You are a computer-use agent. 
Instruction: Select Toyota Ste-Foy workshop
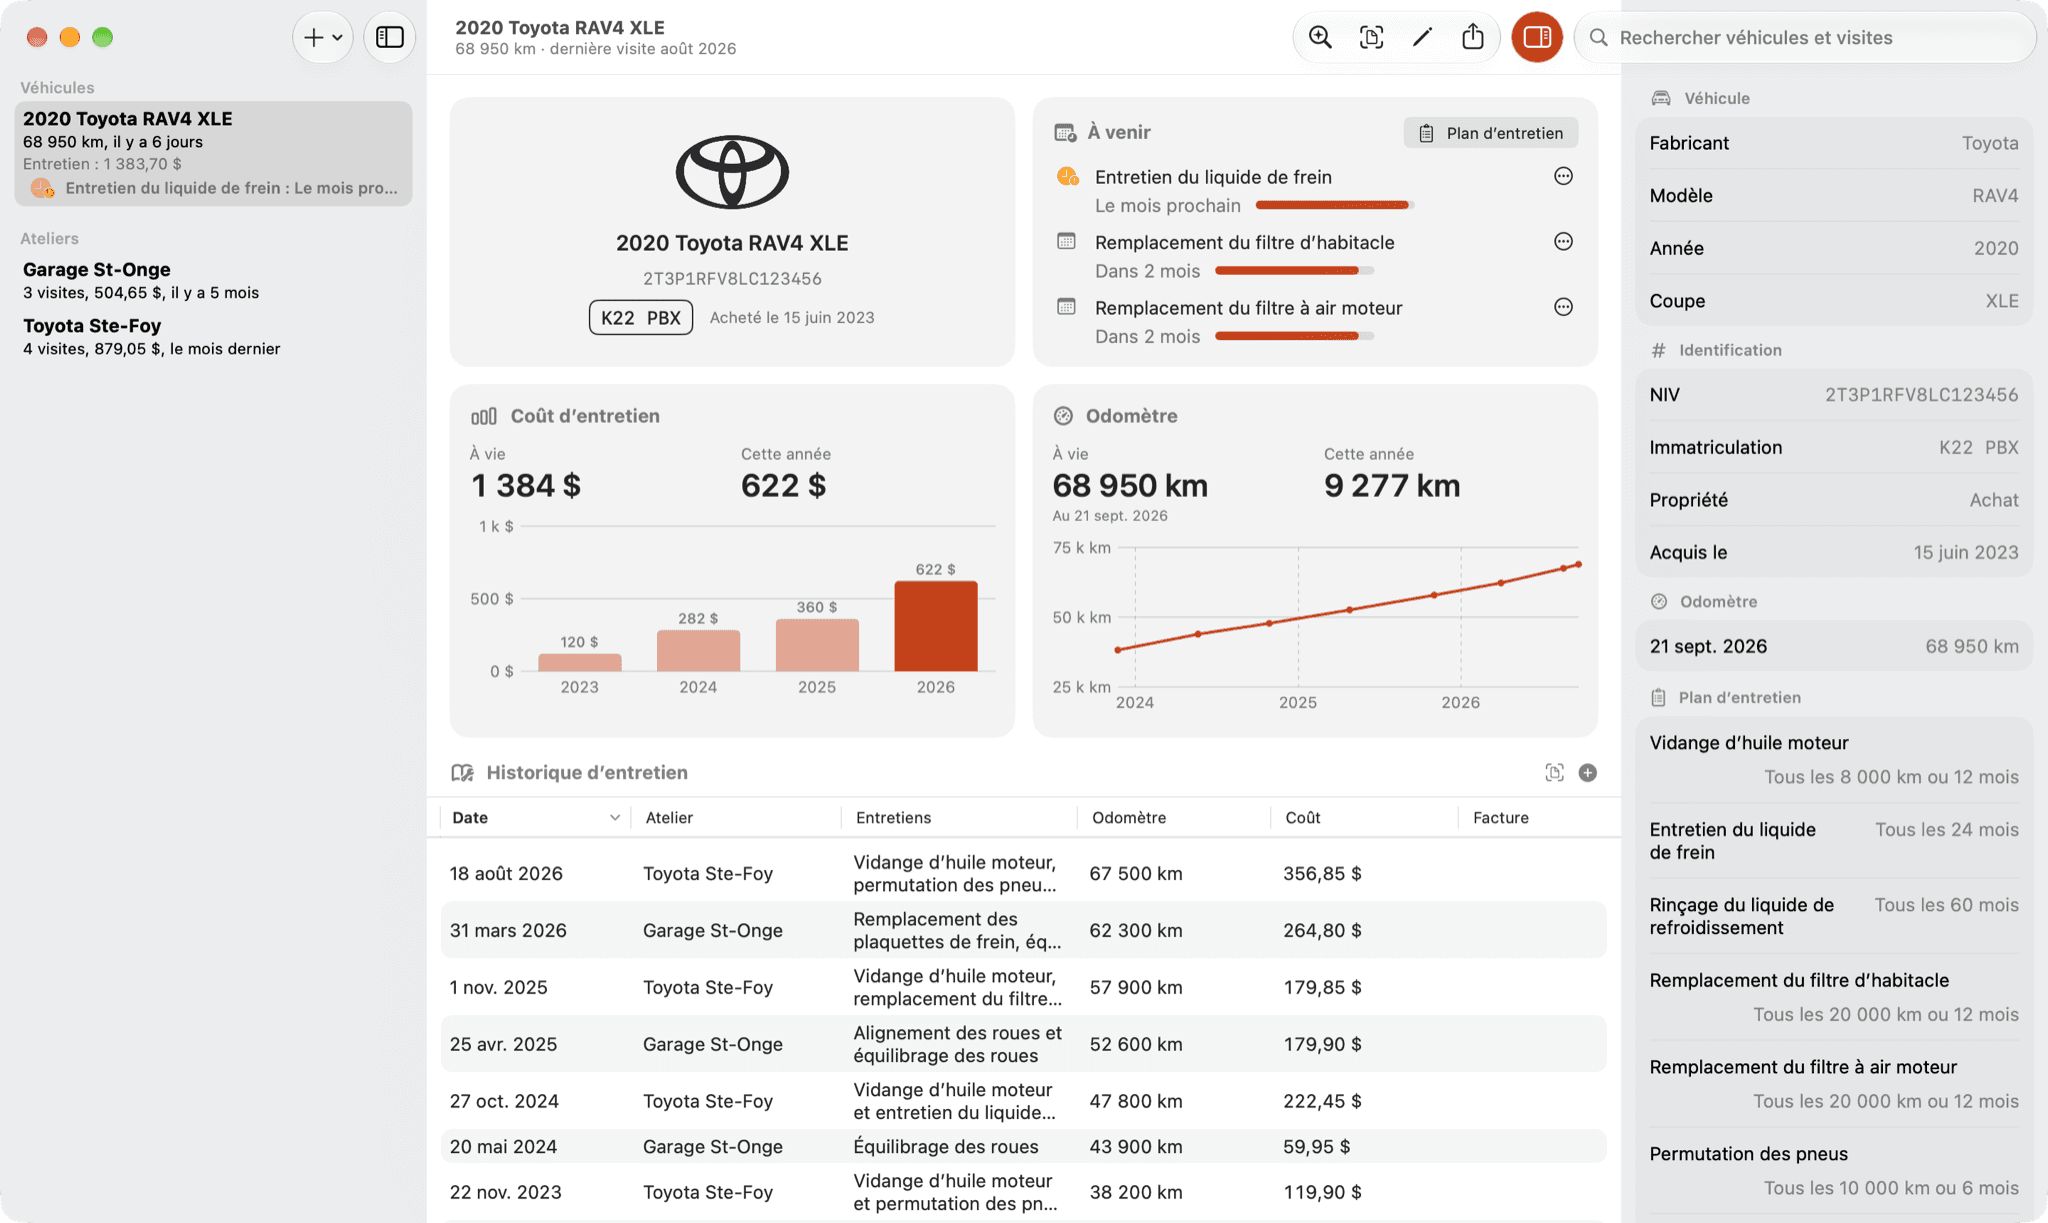[213, 336]
